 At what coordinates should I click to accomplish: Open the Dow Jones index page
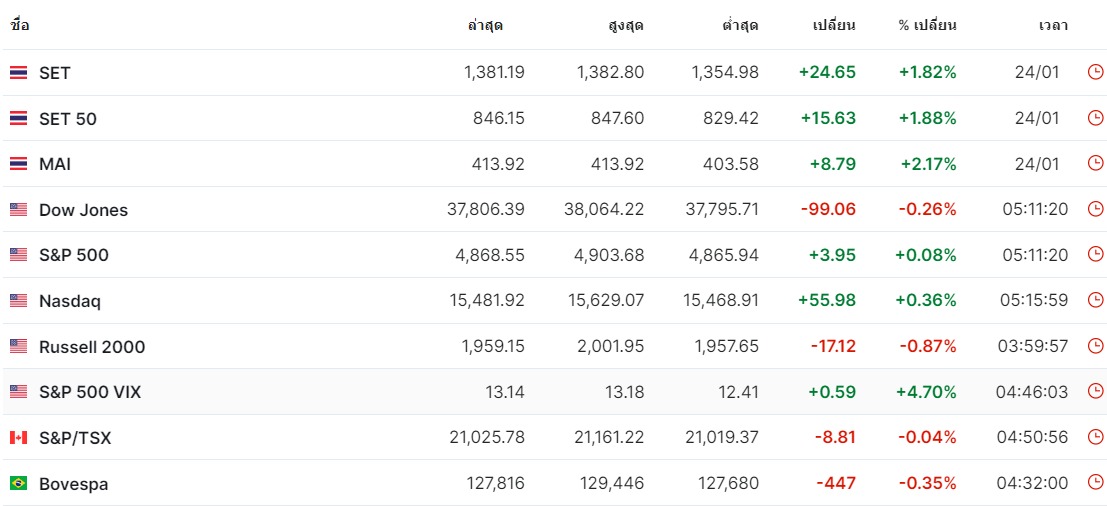point(83,210)
